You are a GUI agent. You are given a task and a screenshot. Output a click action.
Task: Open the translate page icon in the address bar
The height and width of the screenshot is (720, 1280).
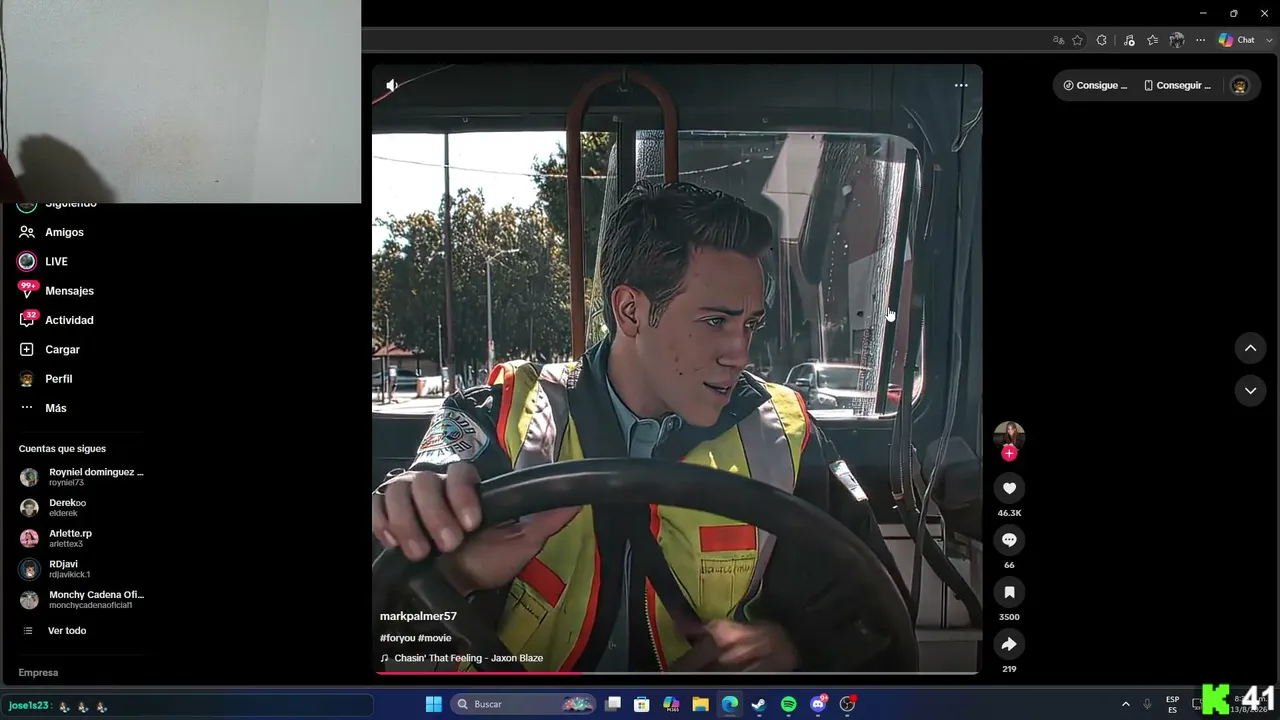coord(1058,40)
